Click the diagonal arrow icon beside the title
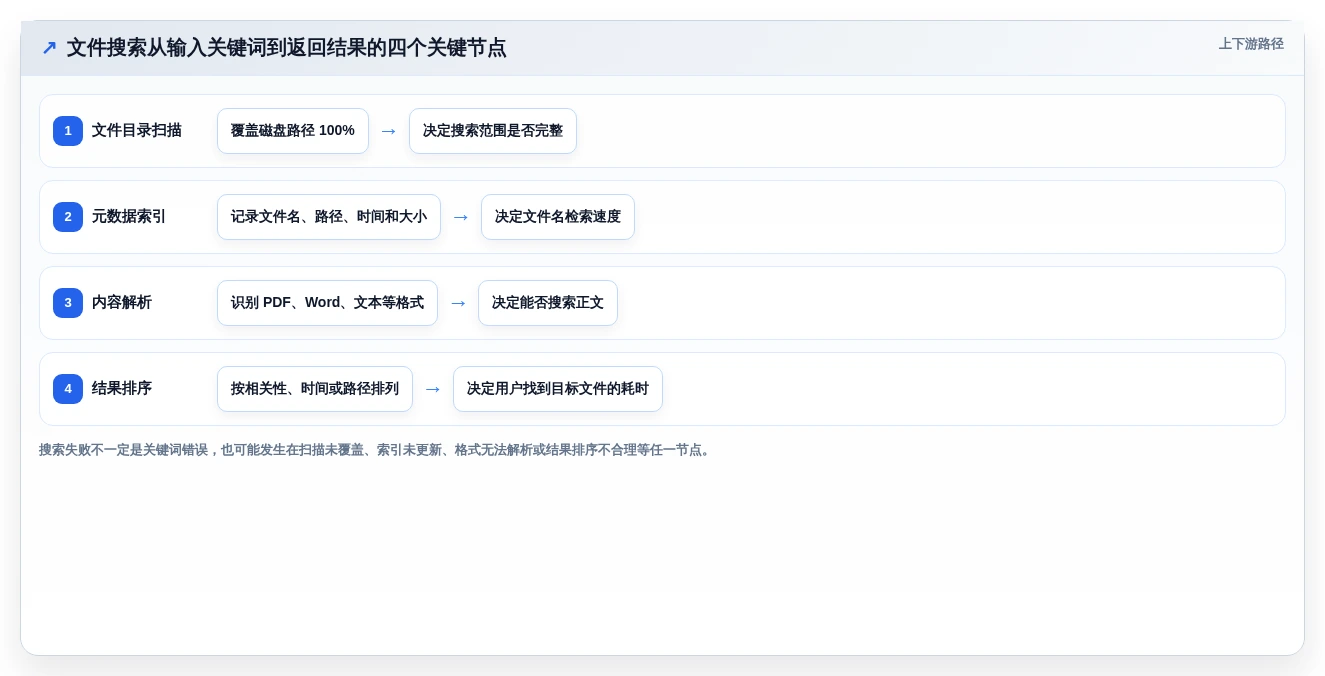This screenshot has height=676, width=1325. (49, 47)
